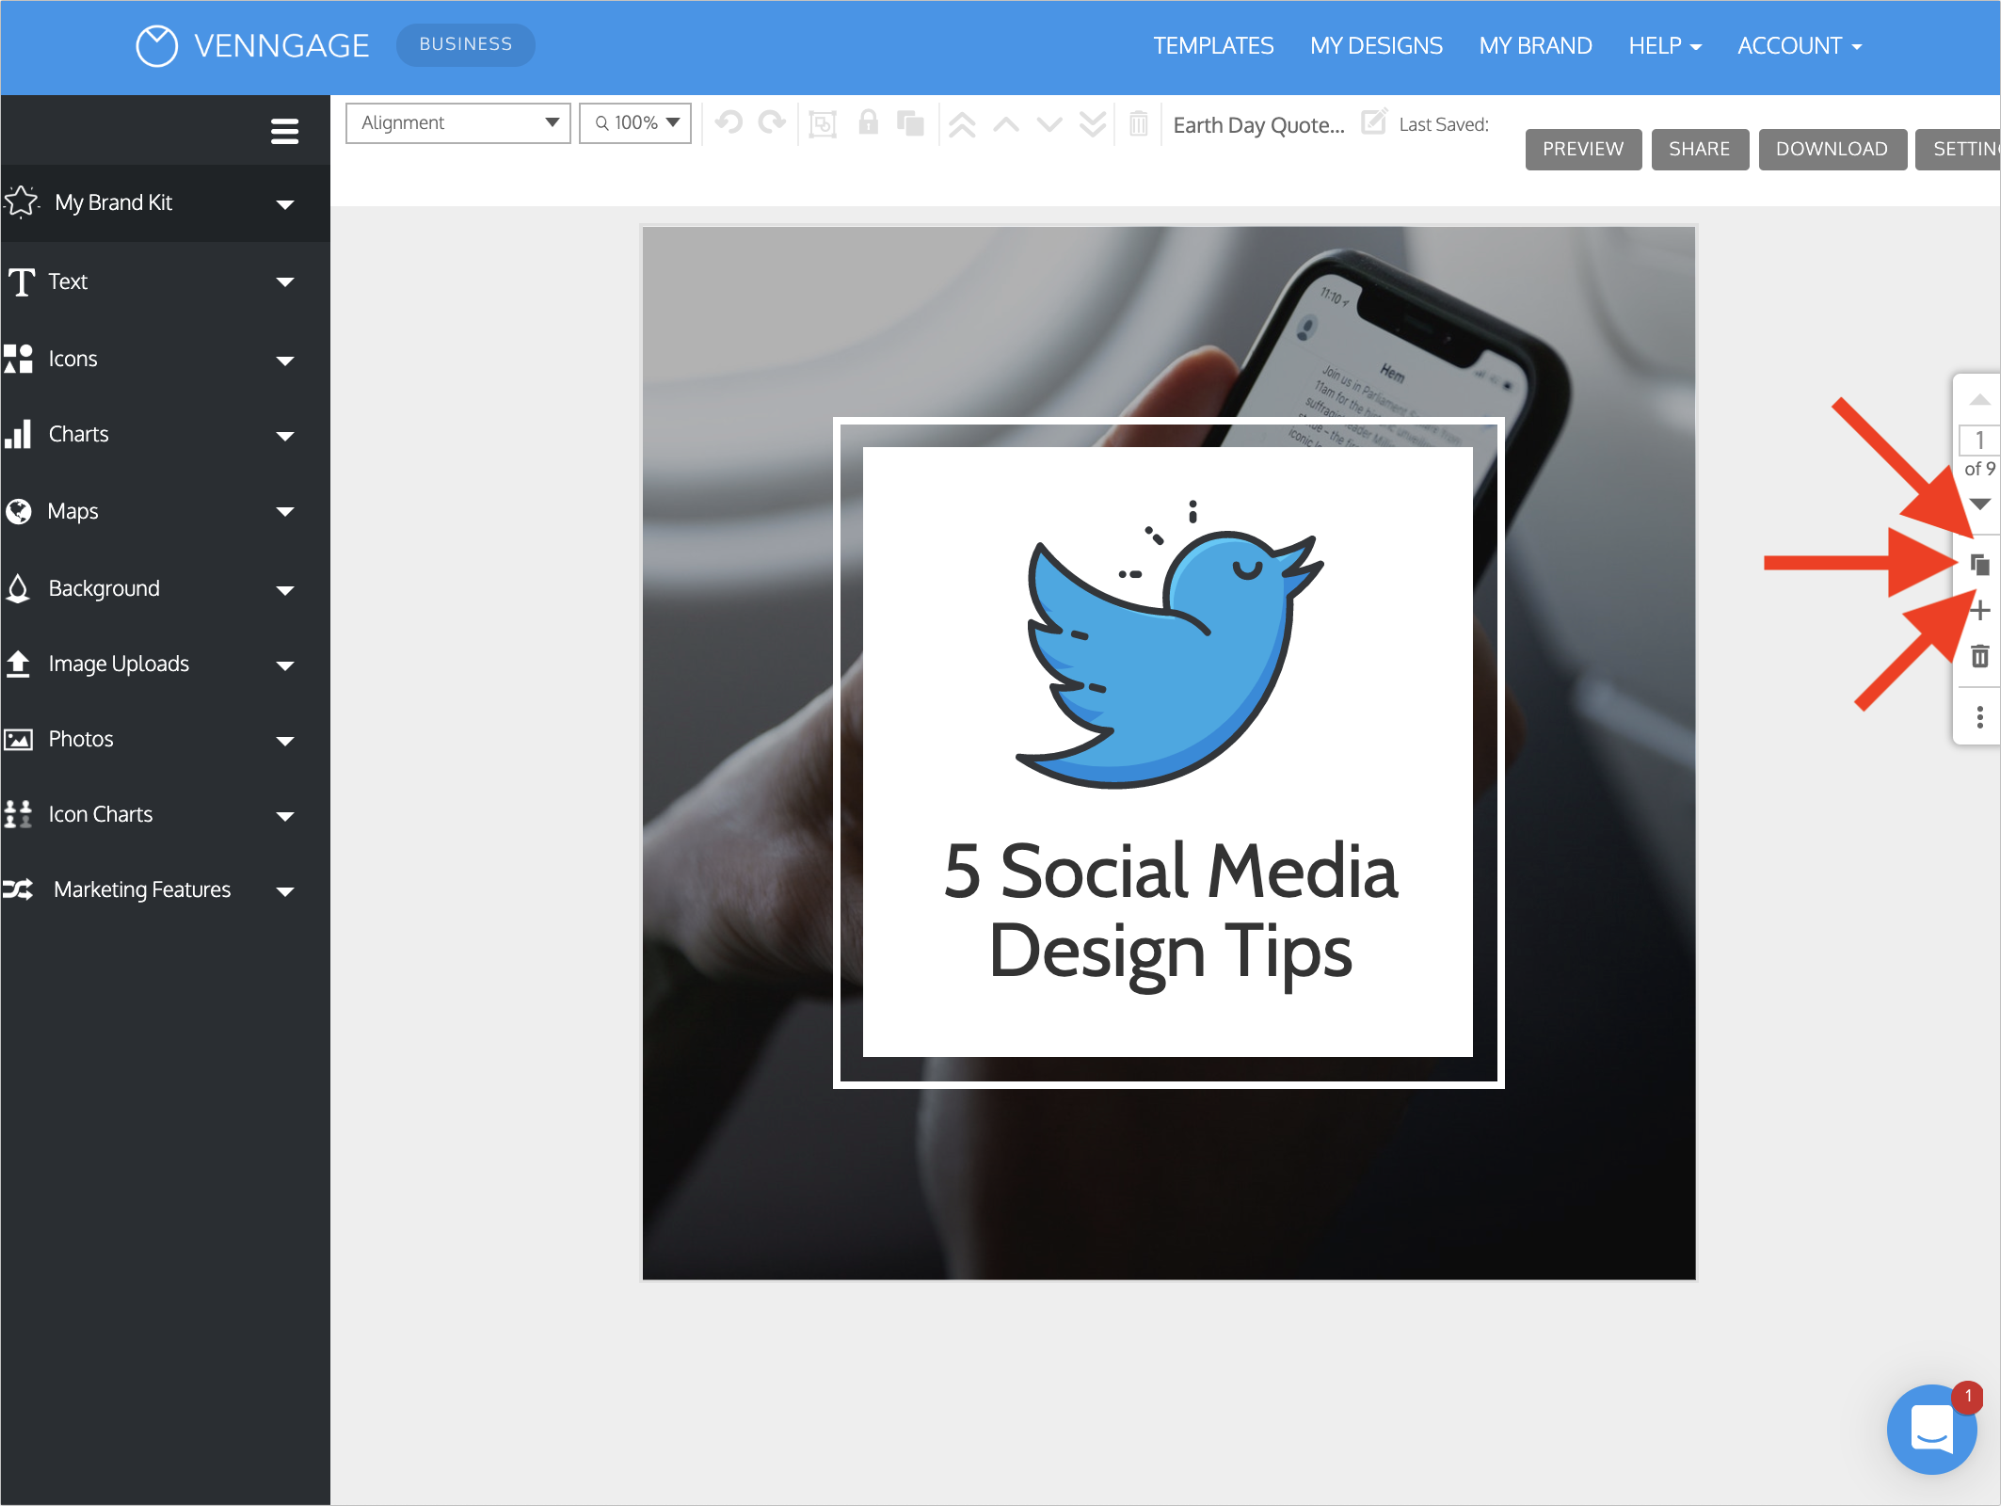Image resolution: width=2001 pixels, height=1506 pixels.
Task: Click the group objects icon in toolbar
Action: pos(822,124)
